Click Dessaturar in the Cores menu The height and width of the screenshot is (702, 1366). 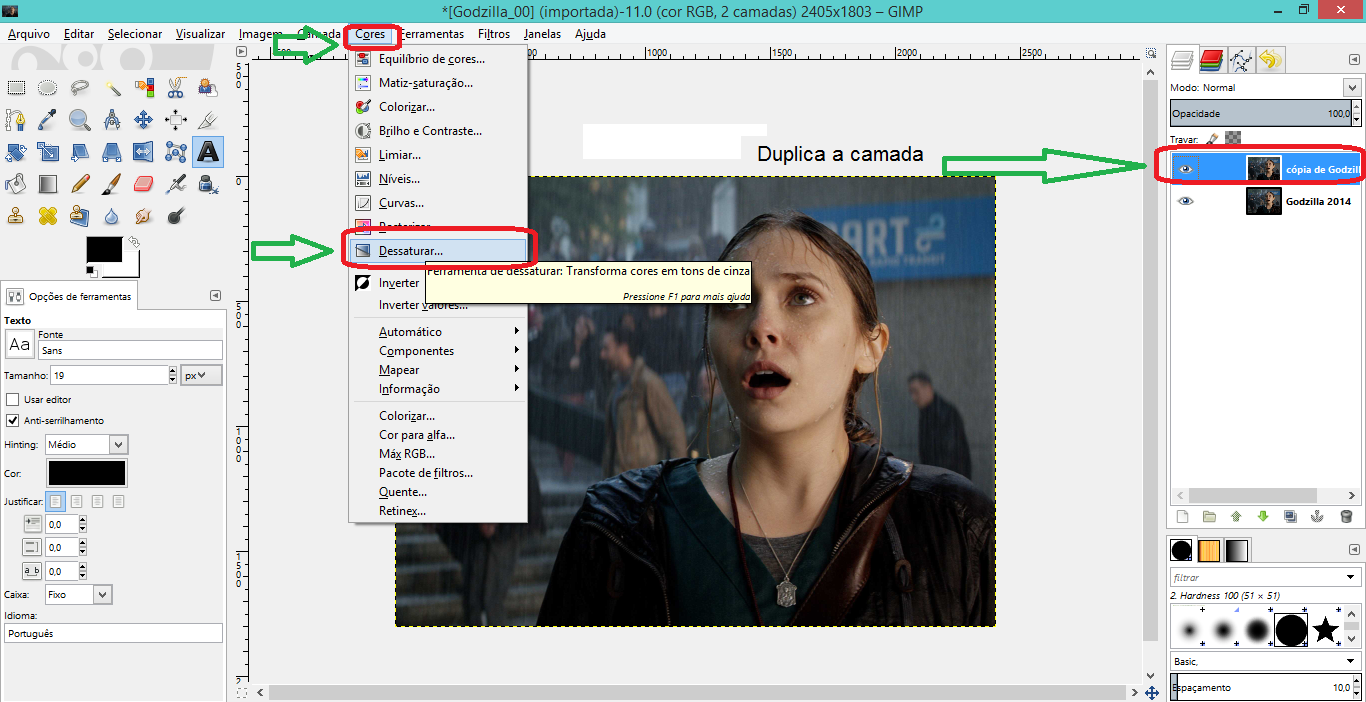coord(410,251)
